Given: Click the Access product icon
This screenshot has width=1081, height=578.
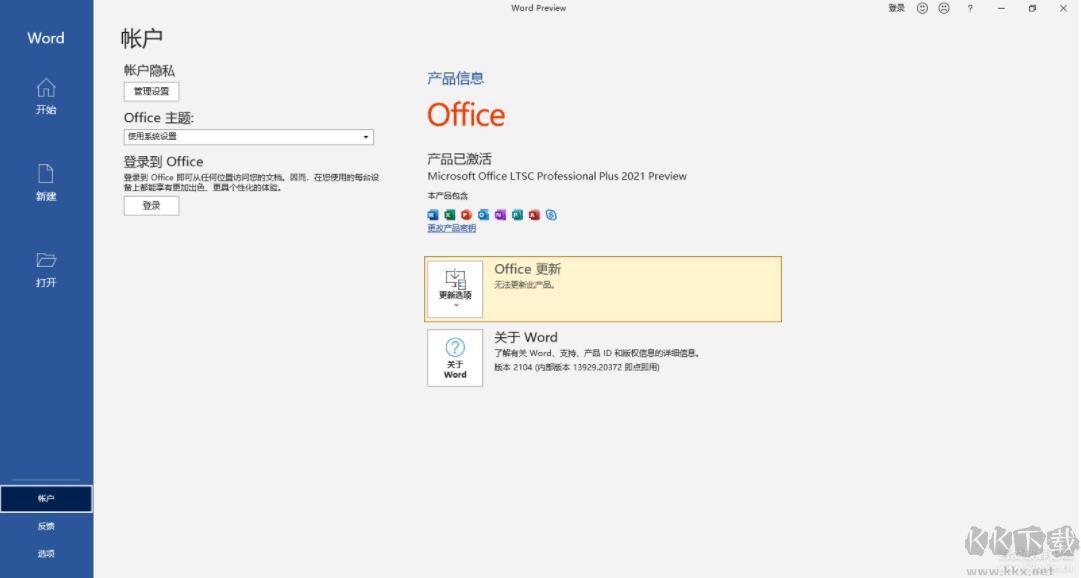Looking at the screenshot, I should click(534, 214).
